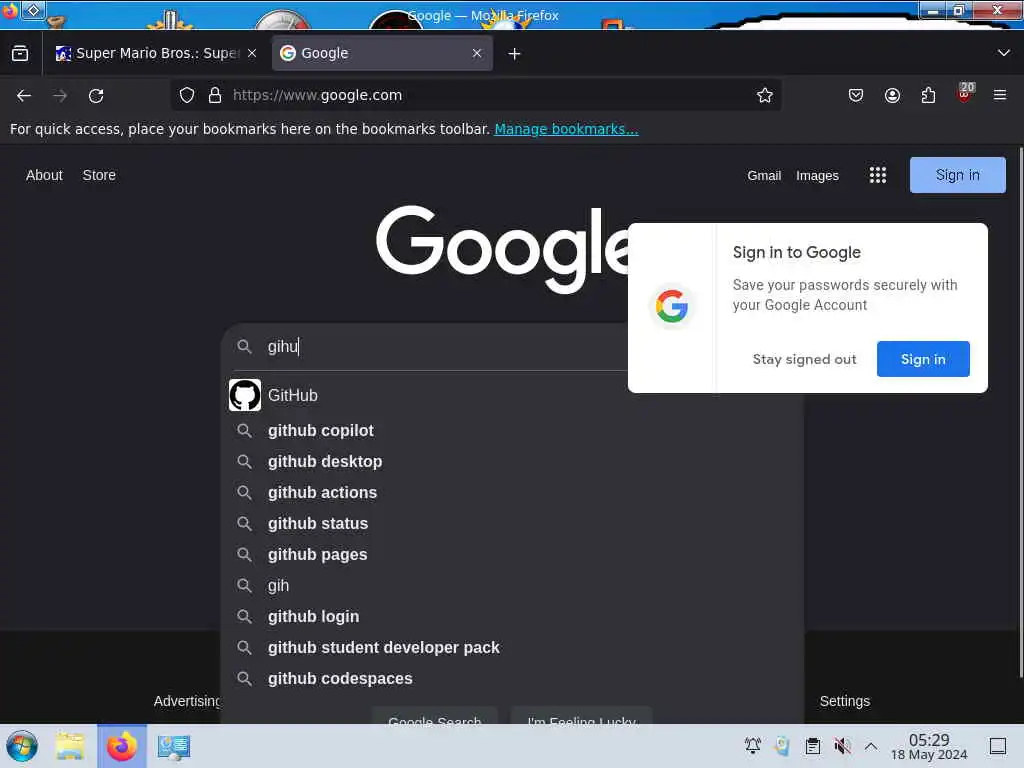Select the github copilot suggestion

click(x=513, y=430)
